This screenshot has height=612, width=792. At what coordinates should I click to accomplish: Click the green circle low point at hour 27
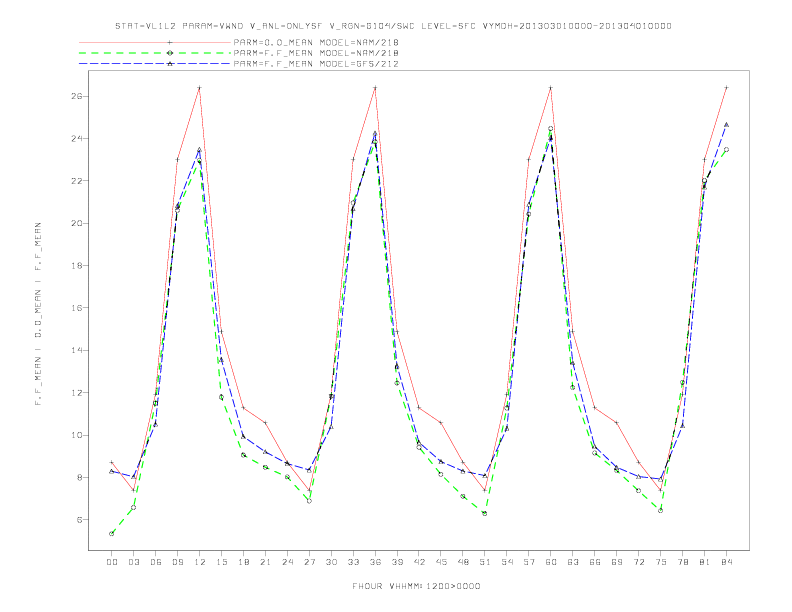pyautogui.click(x=309, y=501)
